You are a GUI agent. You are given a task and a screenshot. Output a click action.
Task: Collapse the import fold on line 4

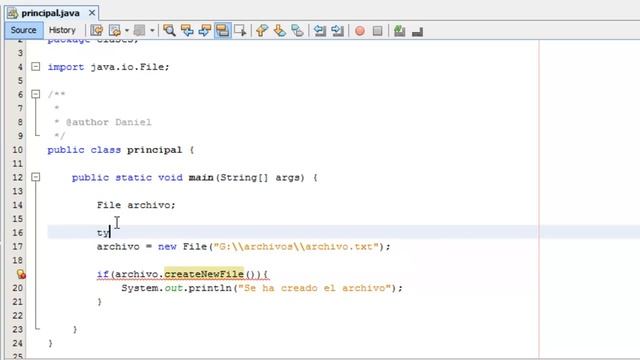pyautogui.click(x=36, y=67)
